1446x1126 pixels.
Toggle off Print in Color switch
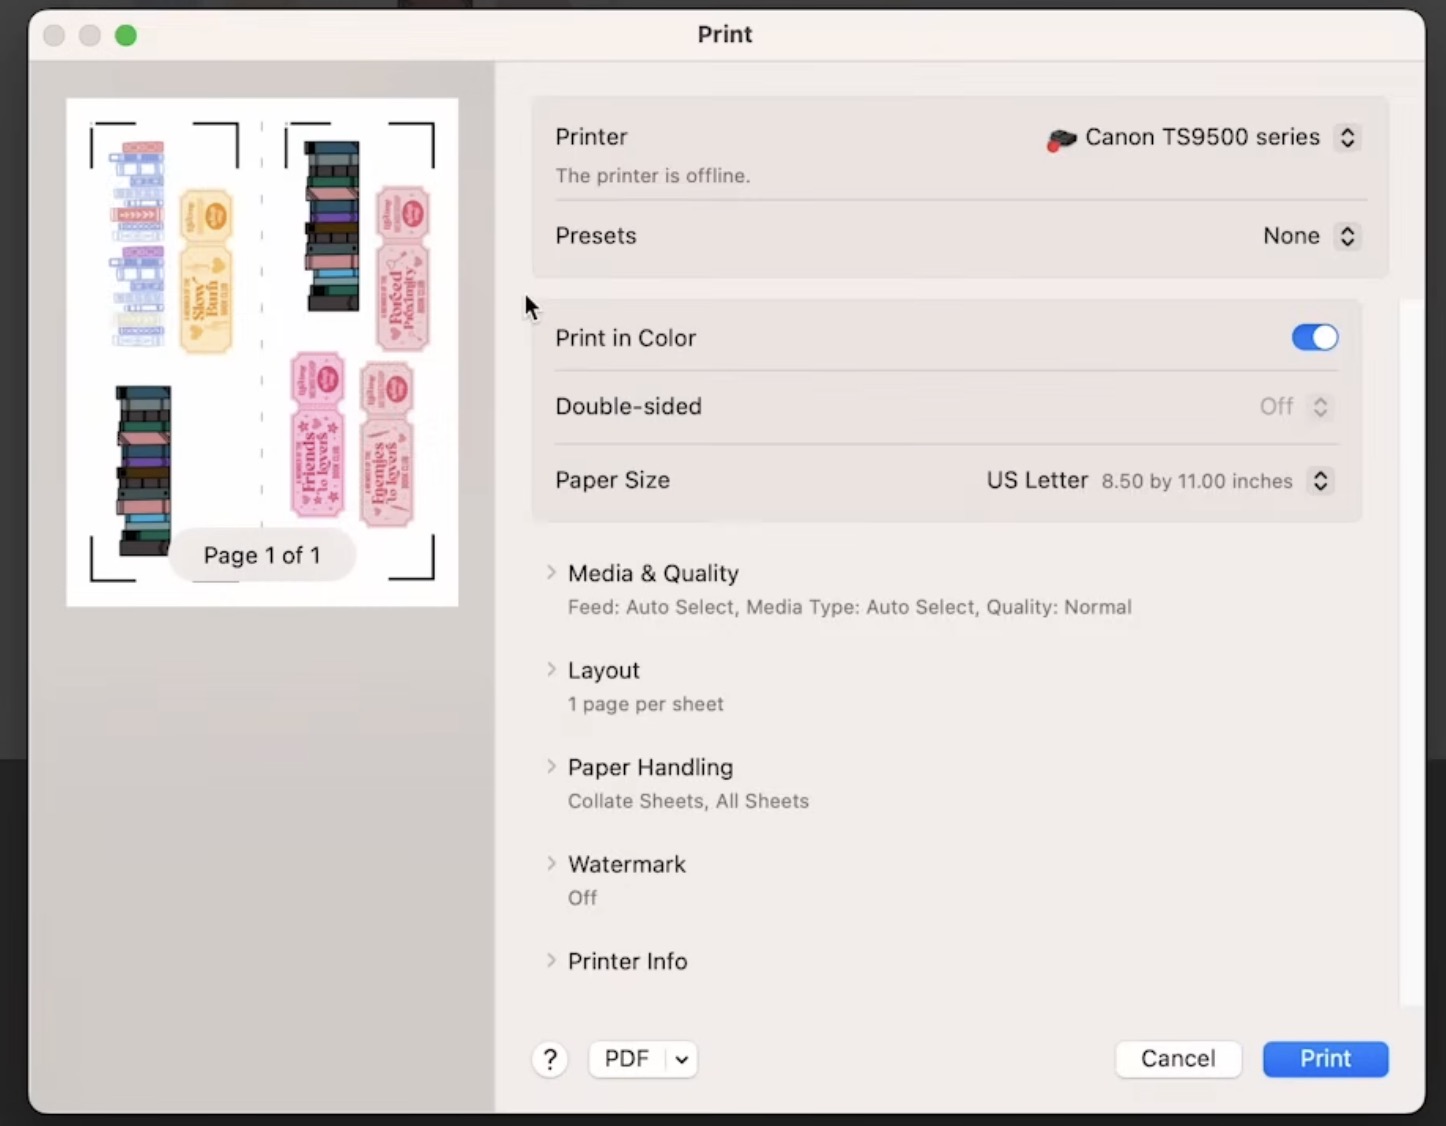(1314, 338)
